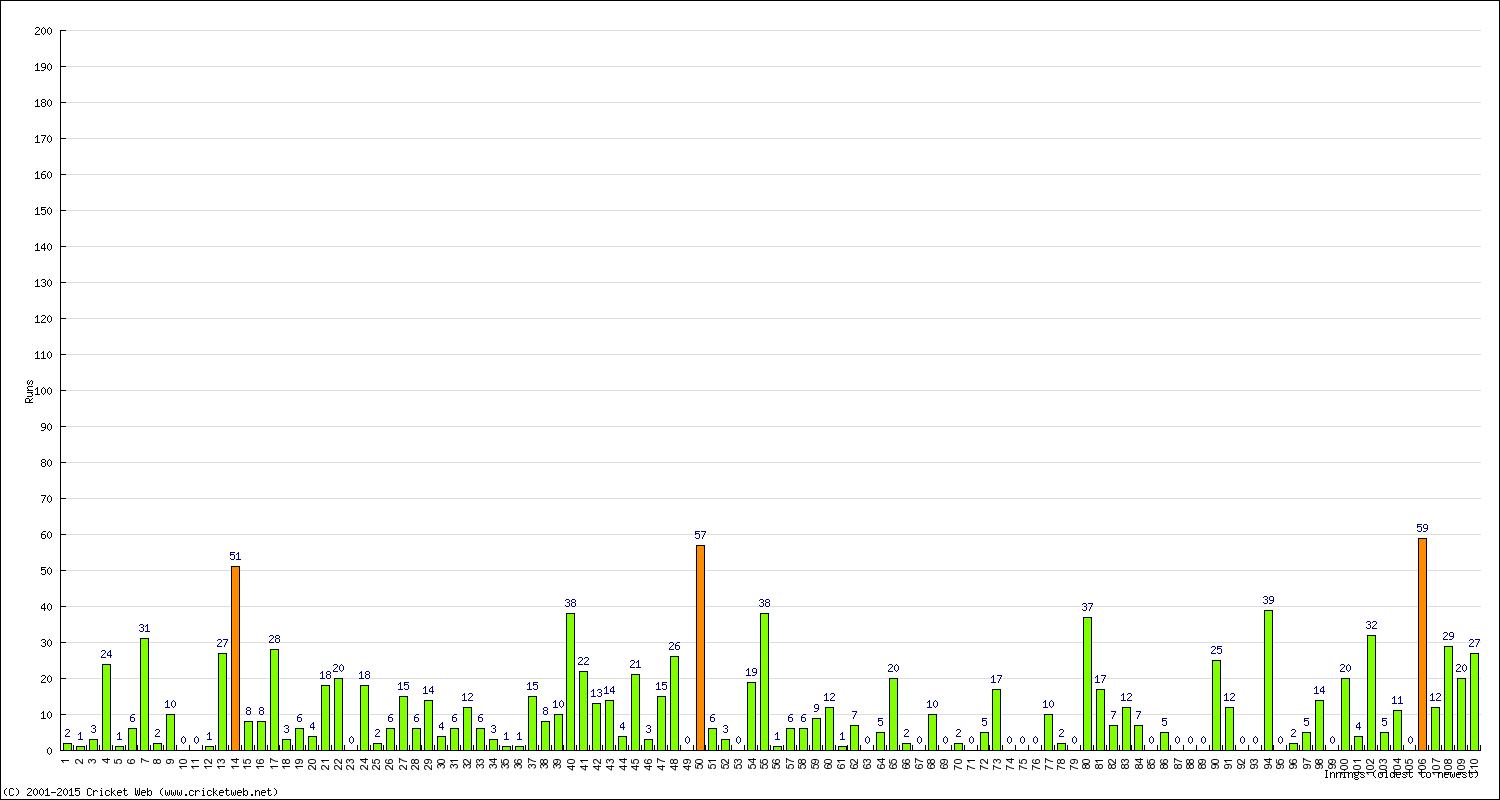The width and height of the screenshot is (1500, 800).
Task: Select the green bar valued 31
Action: coord(144,694)
